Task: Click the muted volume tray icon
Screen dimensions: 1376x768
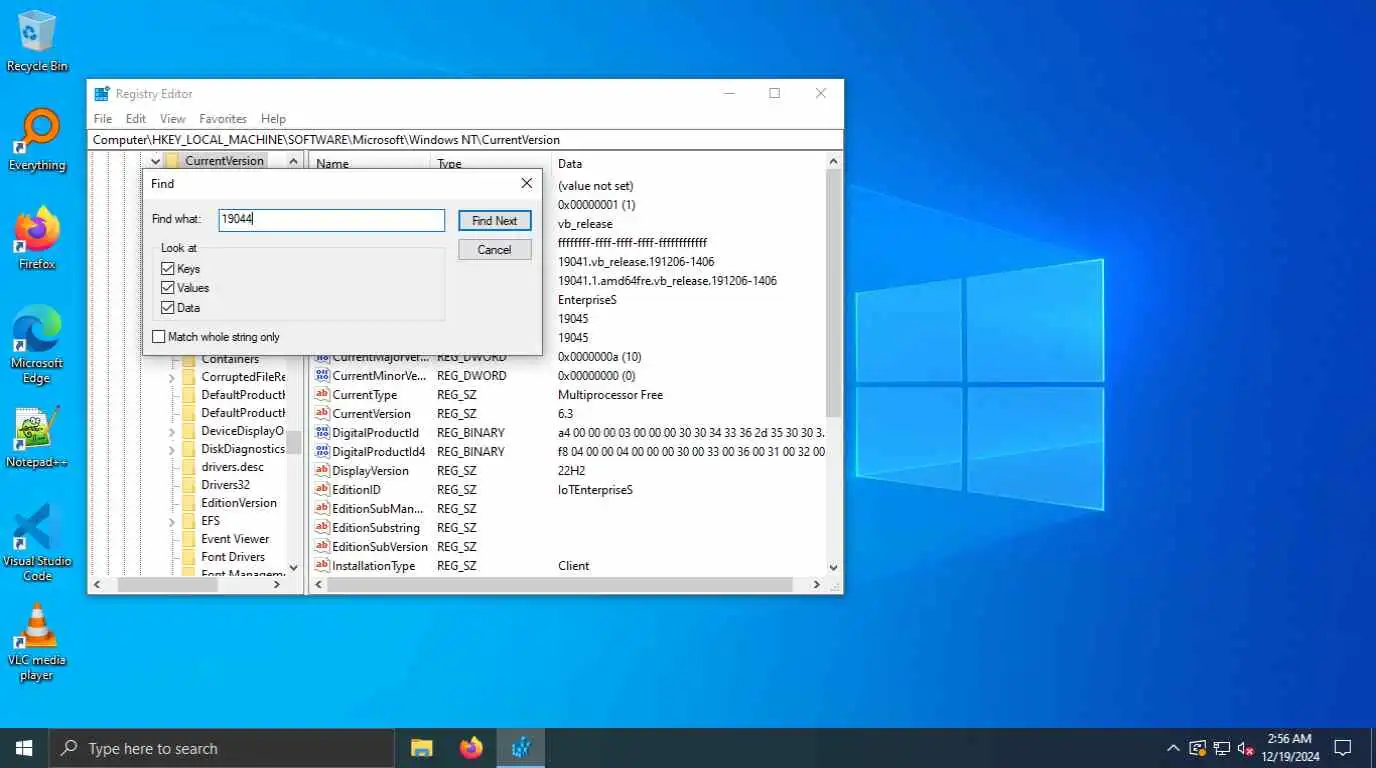Action: 1246,748
